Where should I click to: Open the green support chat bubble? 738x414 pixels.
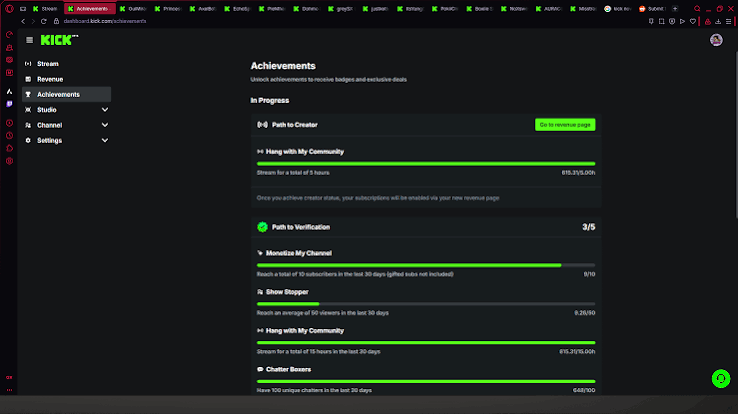[721, 379]
